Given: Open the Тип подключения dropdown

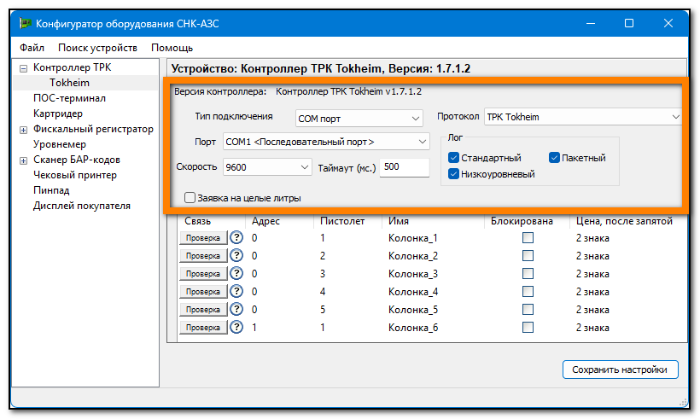Looking at the screenshot, I should [359, 118].
